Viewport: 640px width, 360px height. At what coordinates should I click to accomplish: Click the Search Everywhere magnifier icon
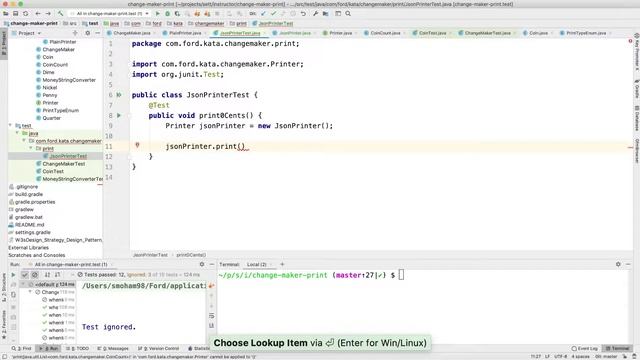click(x=348, y=13)
